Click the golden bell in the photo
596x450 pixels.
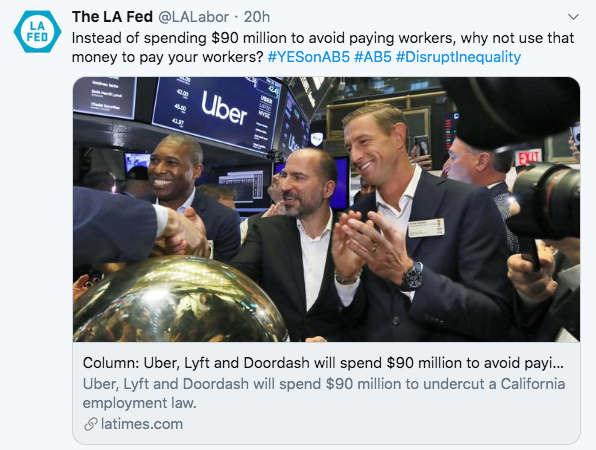[x=179, y=299]
